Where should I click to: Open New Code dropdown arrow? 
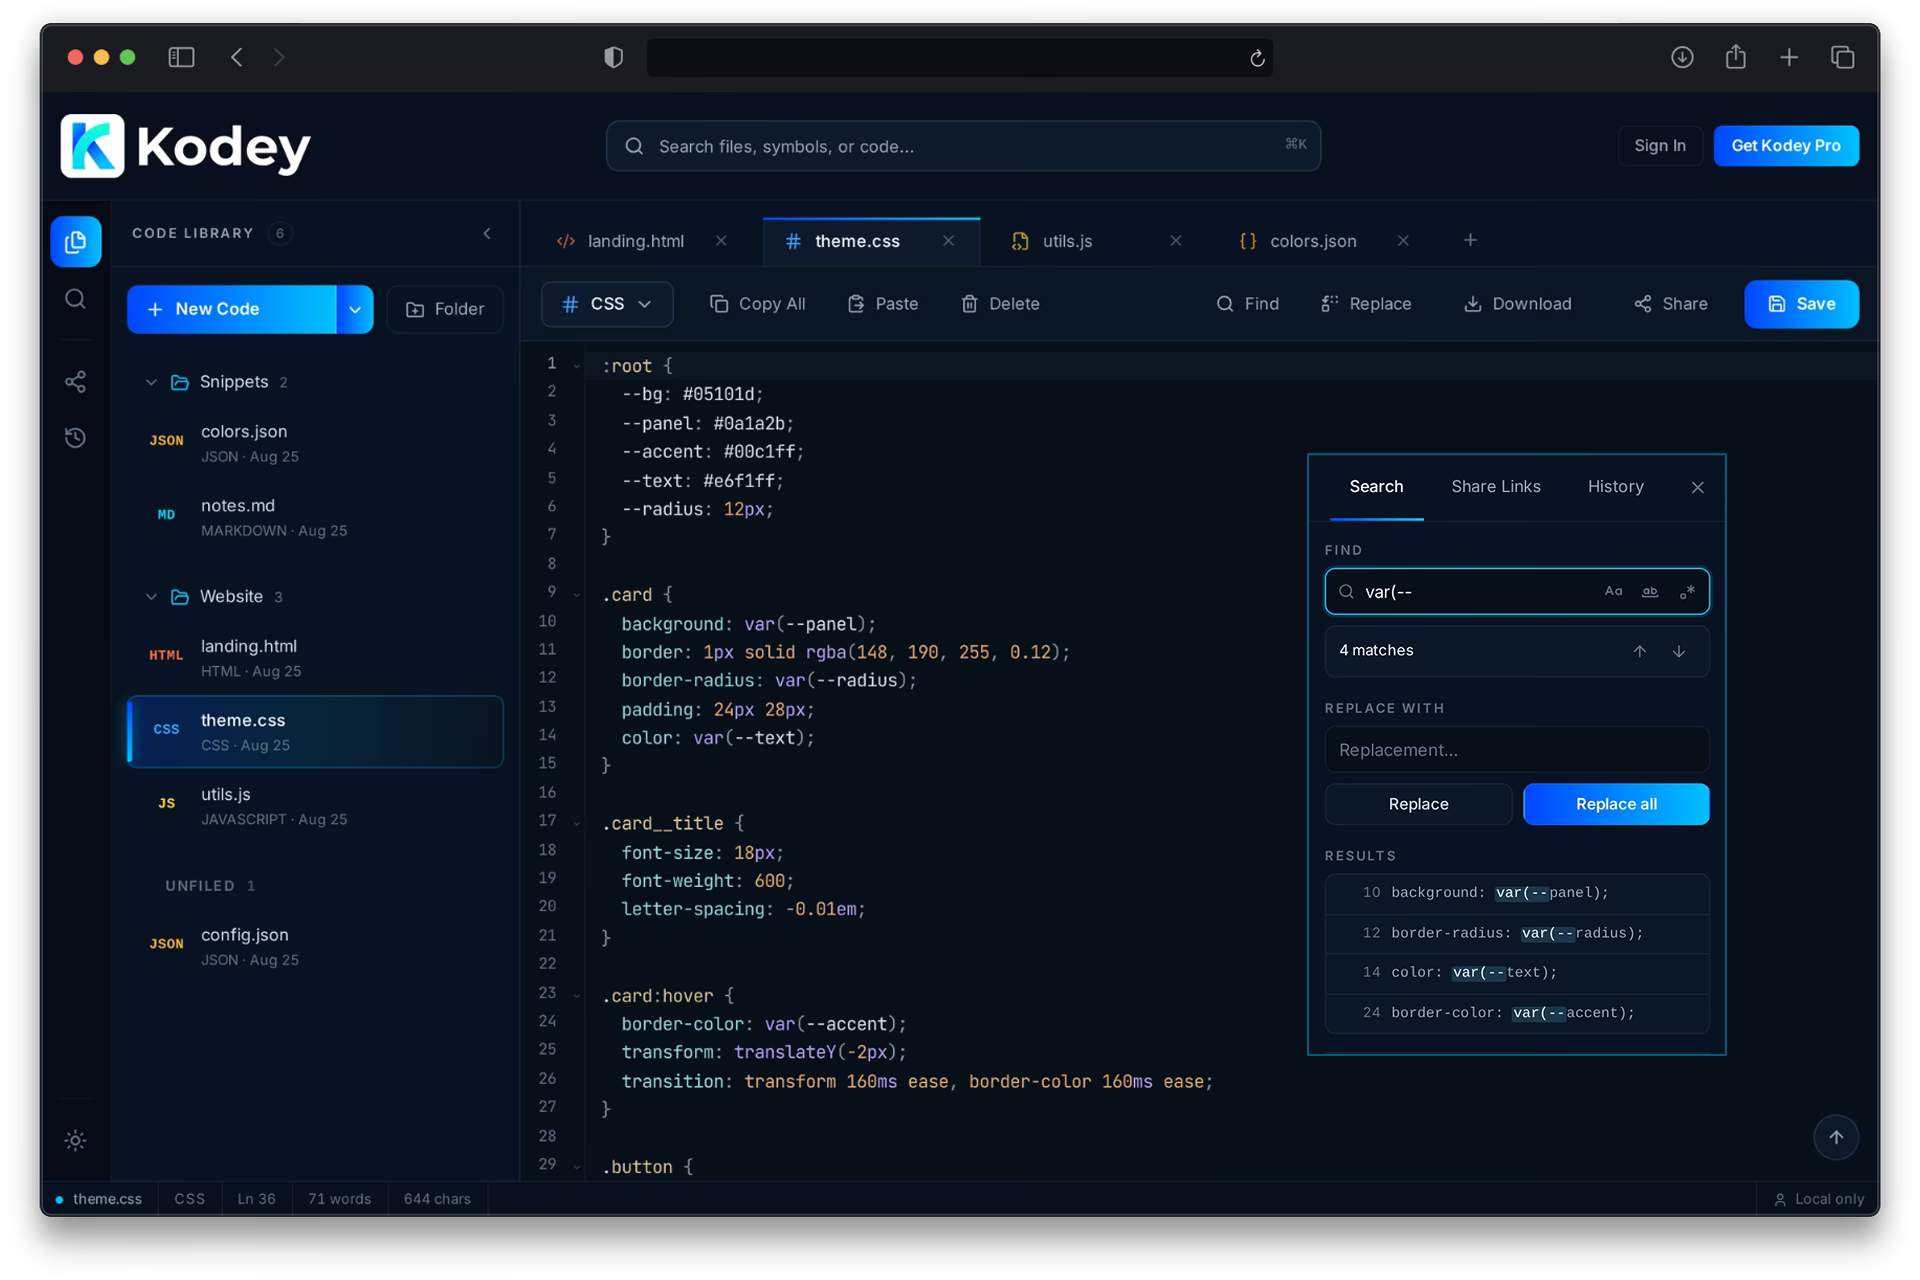355,309
